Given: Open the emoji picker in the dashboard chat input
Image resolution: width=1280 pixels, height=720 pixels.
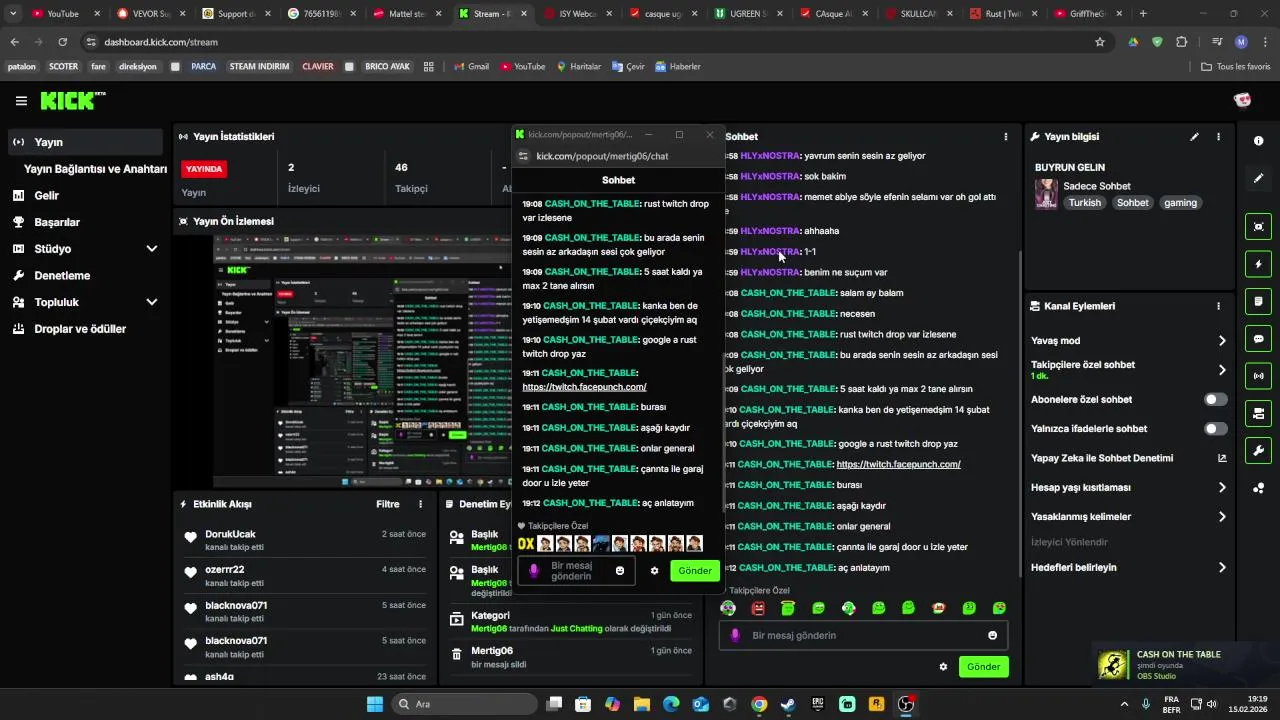Looking at the screenshot, I should pyautogui.click(x=992, y=635).
